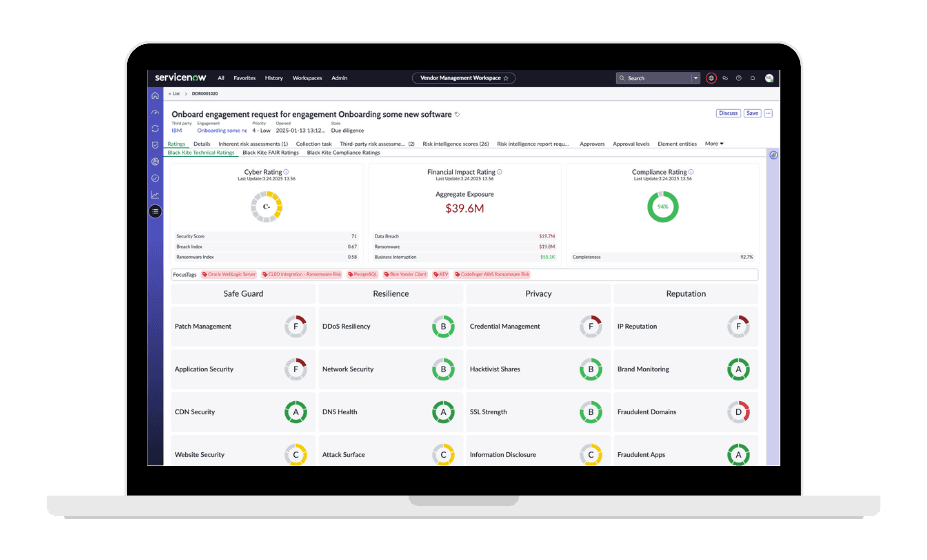
Task: Open the Workspaces menu in the top navigation
Action: [x=307, y=77]
